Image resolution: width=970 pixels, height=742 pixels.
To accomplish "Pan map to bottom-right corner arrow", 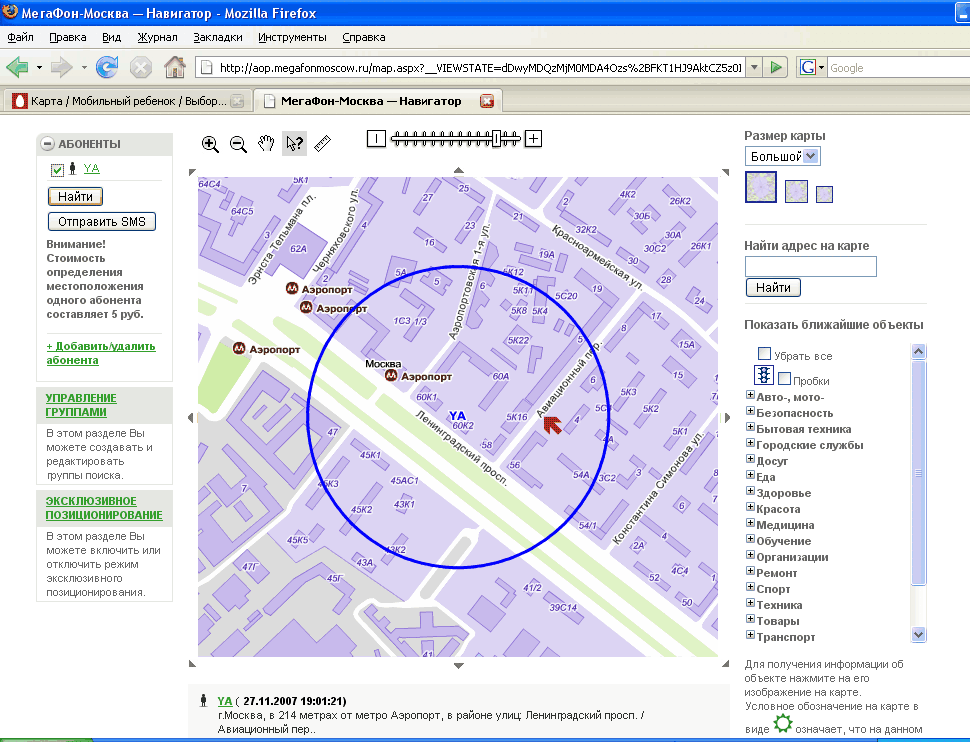I will [725, 663].
